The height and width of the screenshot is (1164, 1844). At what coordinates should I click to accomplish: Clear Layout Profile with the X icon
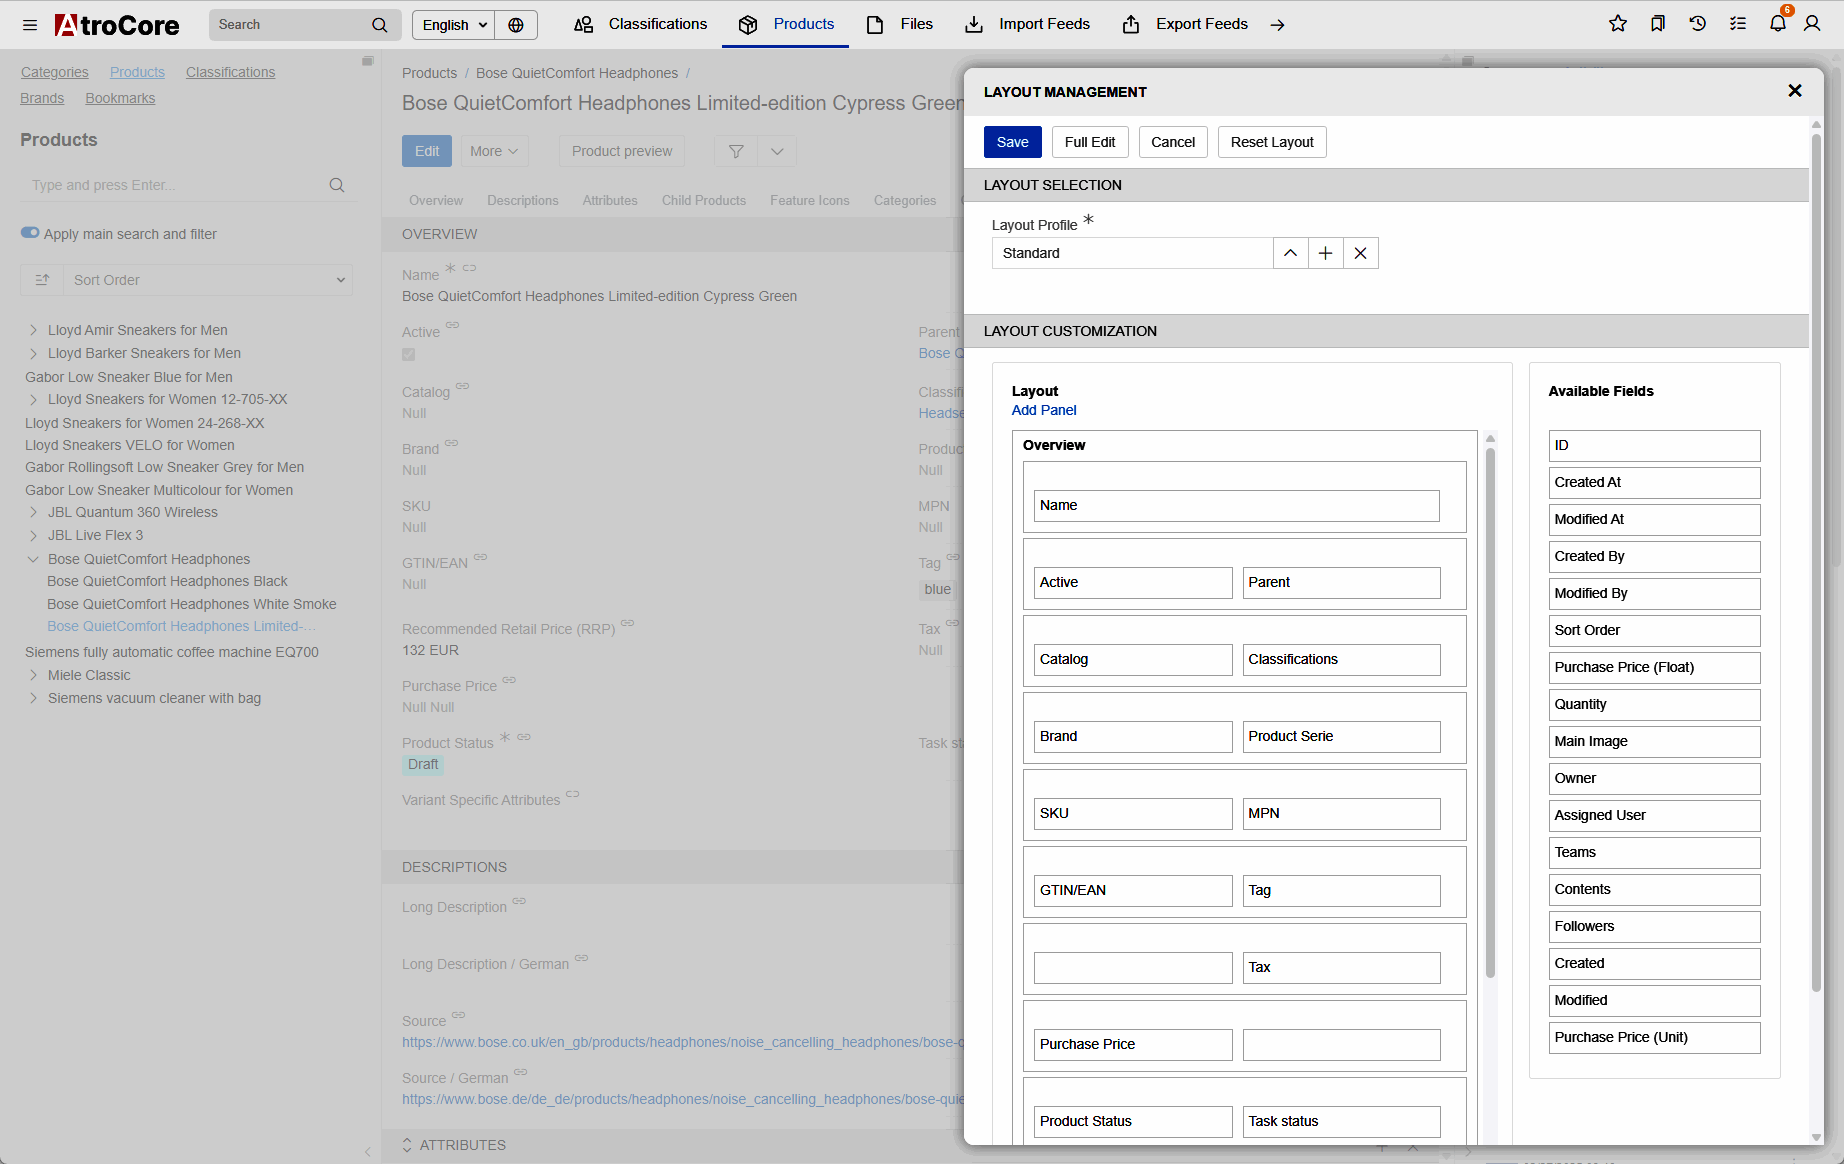[1360, 254]
